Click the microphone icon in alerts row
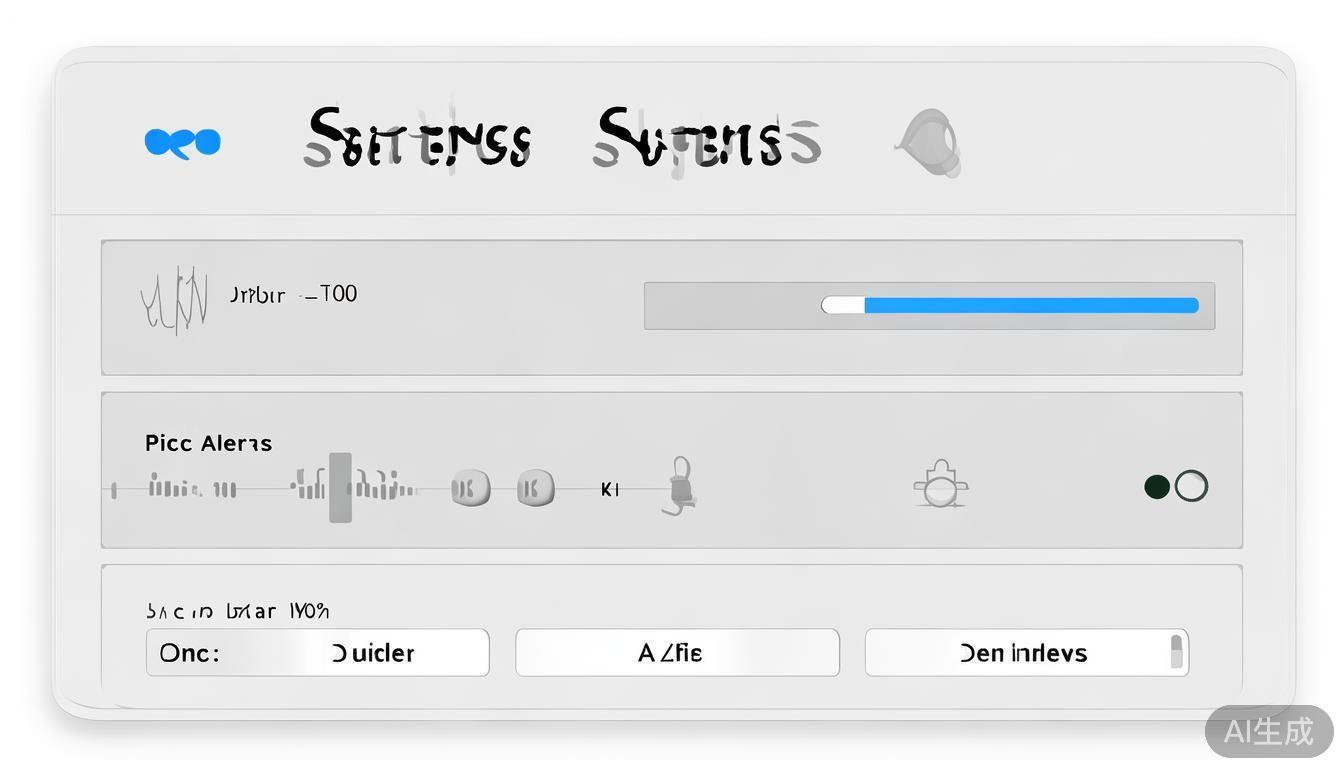The height and width of the screenshot is (768, 1344). coord(681,485)
